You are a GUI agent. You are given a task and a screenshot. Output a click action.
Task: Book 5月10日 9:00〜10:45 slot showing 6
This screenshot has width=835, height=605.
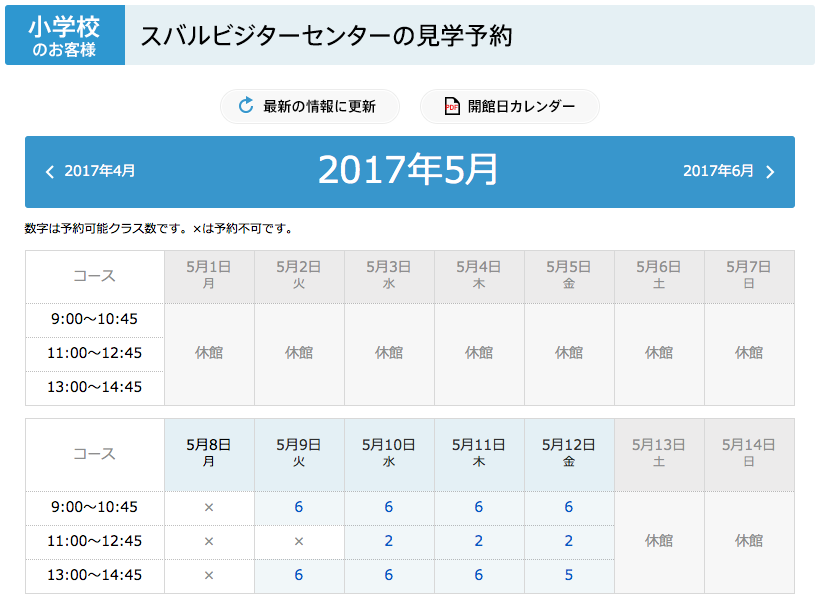coord(389,507)
